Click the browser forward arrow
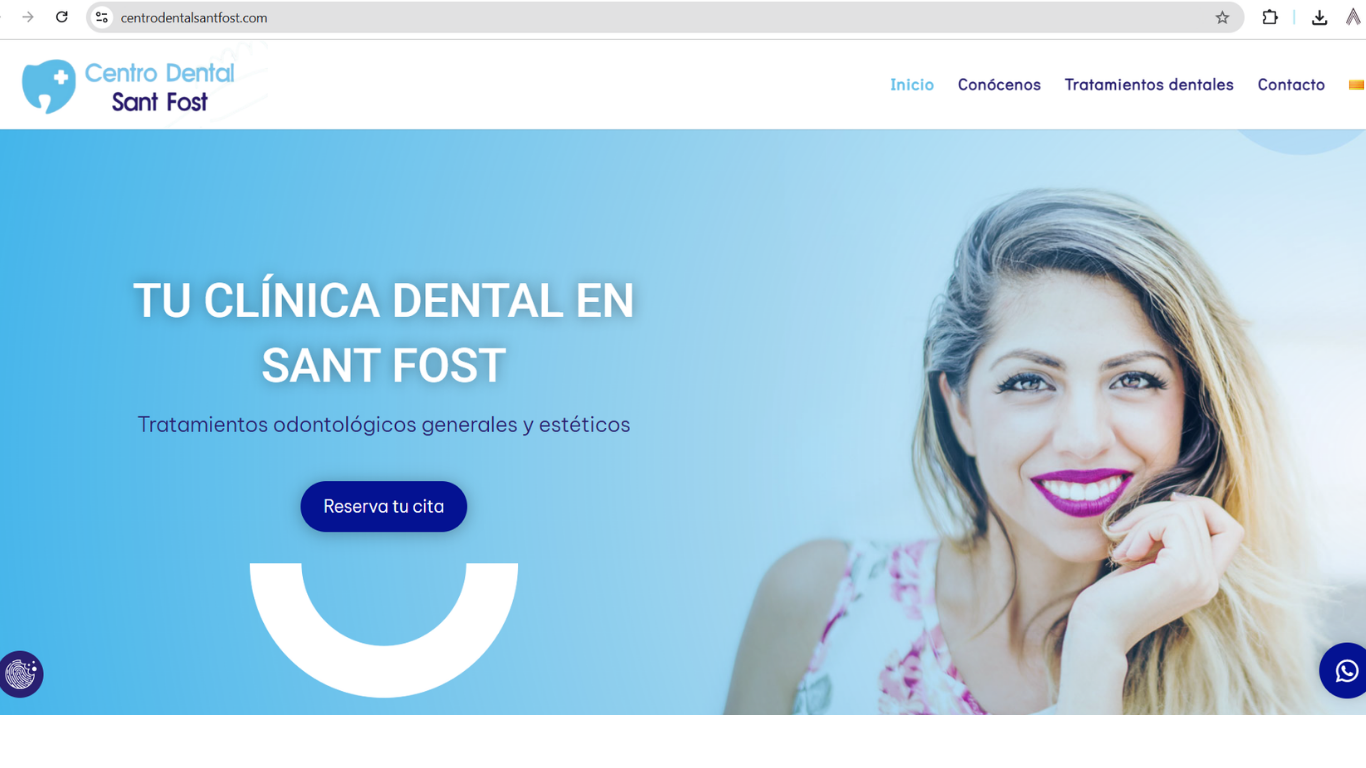Image resolution: width=1366 pixels, height=768 pixels. pyautogui.click(x=28, y=17)
